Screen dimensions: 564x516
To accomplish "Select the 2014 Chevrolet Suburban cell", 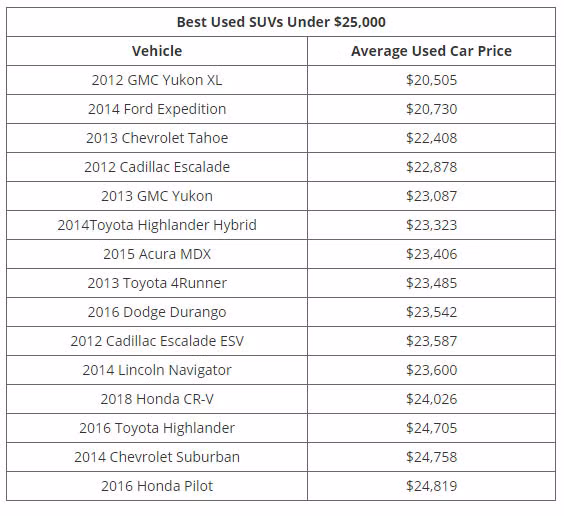I will click(157, 457).
